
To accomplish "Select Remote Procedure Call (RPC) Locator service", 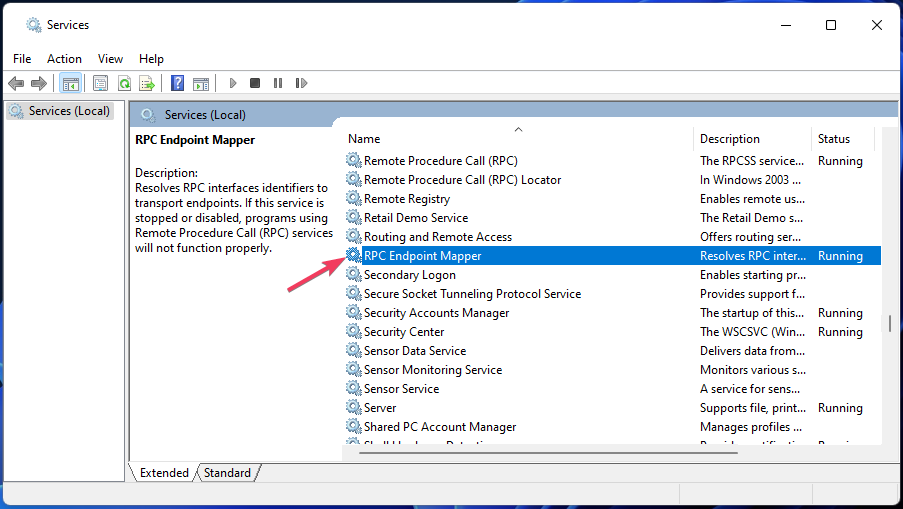I will tap(462, 180).
